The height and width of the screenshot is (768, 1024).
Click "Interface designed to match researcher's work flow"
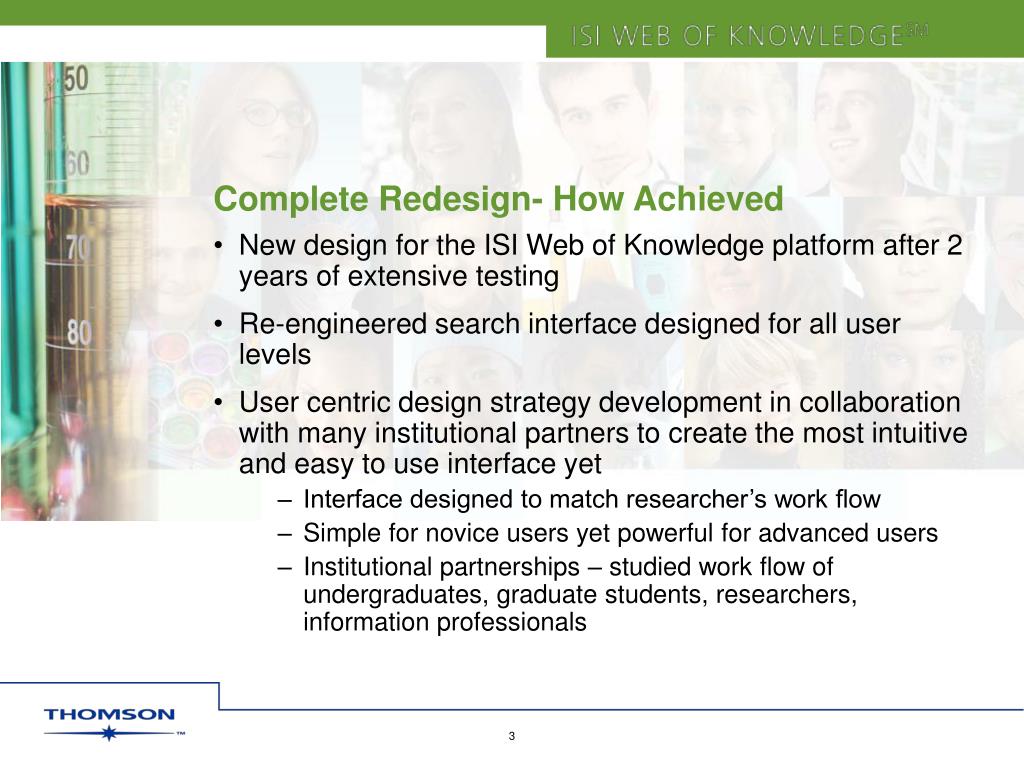point(592,500)
